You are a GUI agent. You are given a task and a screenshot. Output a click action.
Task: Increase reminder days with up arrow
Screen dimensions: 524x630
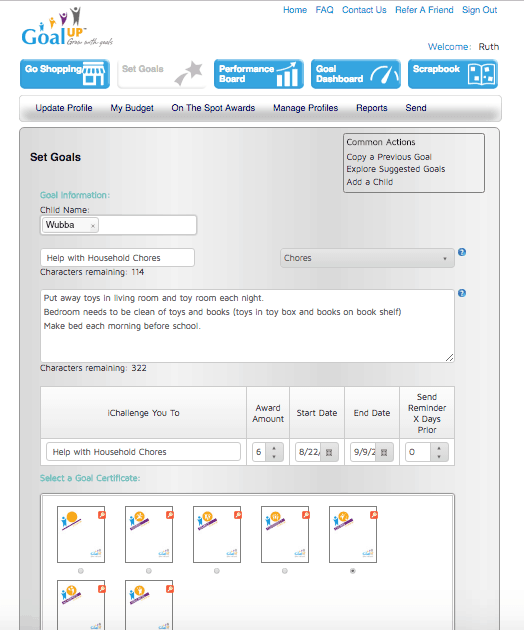[439, 448]
